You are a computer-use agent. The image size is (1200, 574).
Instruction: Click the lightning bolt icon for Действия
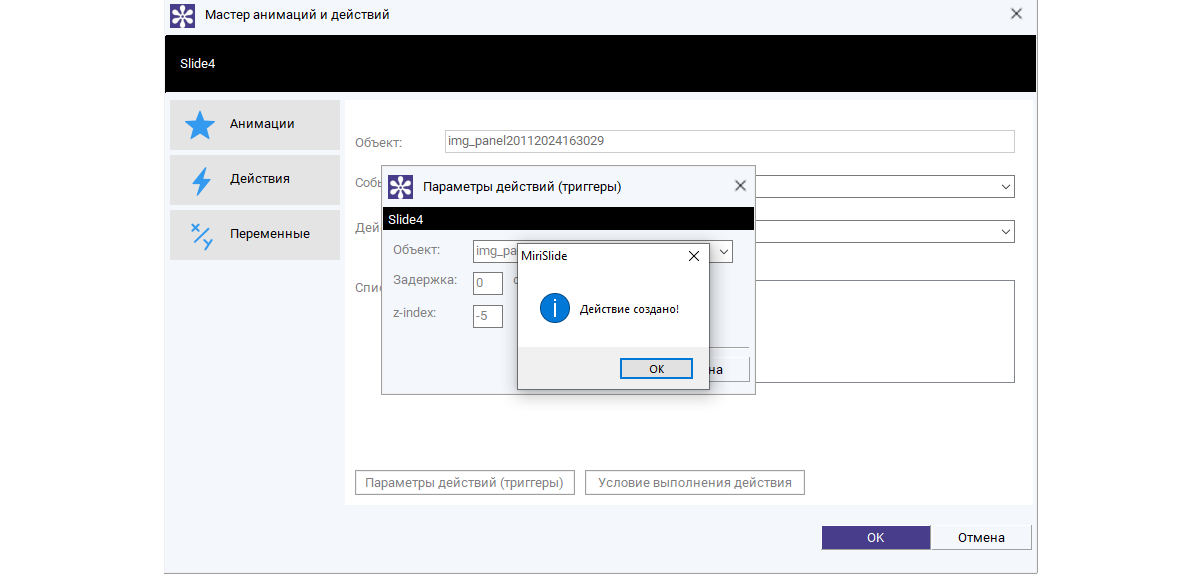coord(201,180)
